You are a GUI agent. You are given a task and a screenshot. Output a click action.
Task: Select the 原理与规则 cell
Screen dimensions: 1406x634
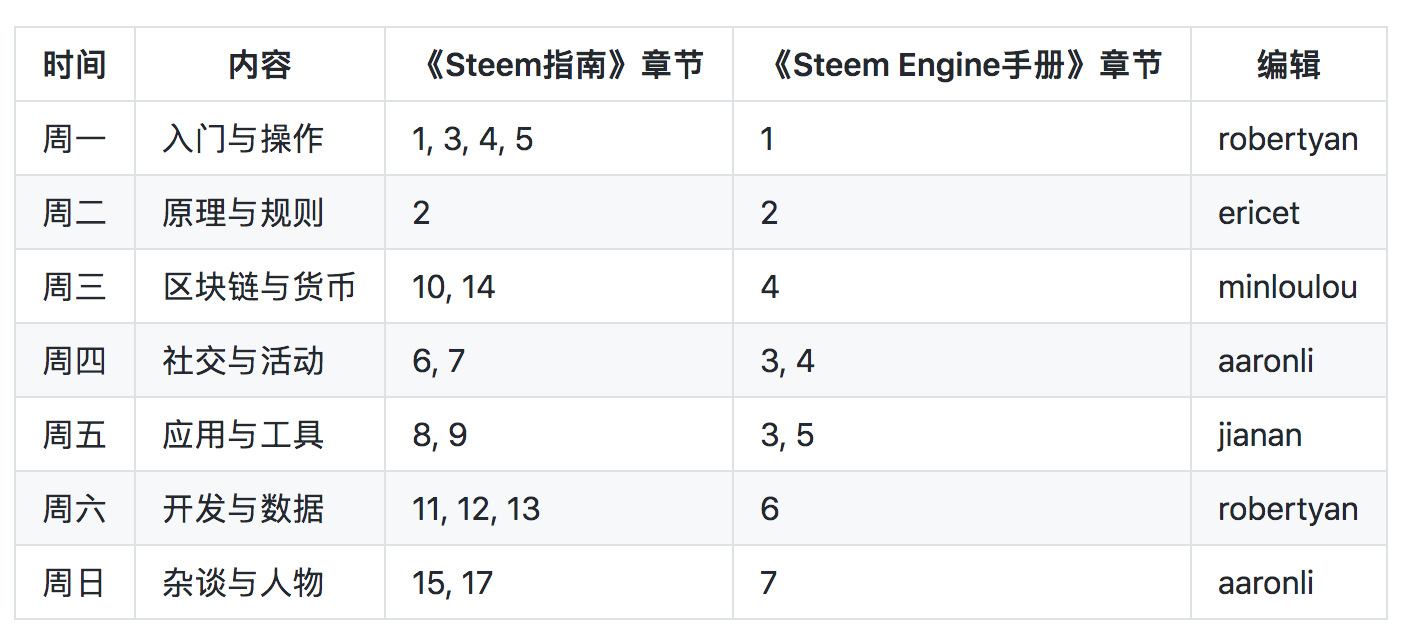coord(243,213)
